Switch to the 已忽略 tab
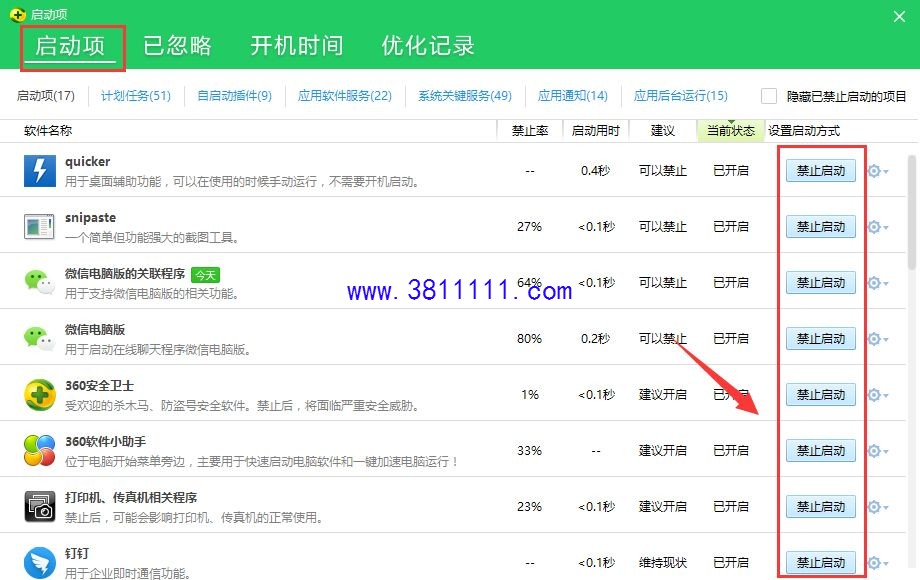The height and width of the screenshot is (580, 920). point(177,46)
